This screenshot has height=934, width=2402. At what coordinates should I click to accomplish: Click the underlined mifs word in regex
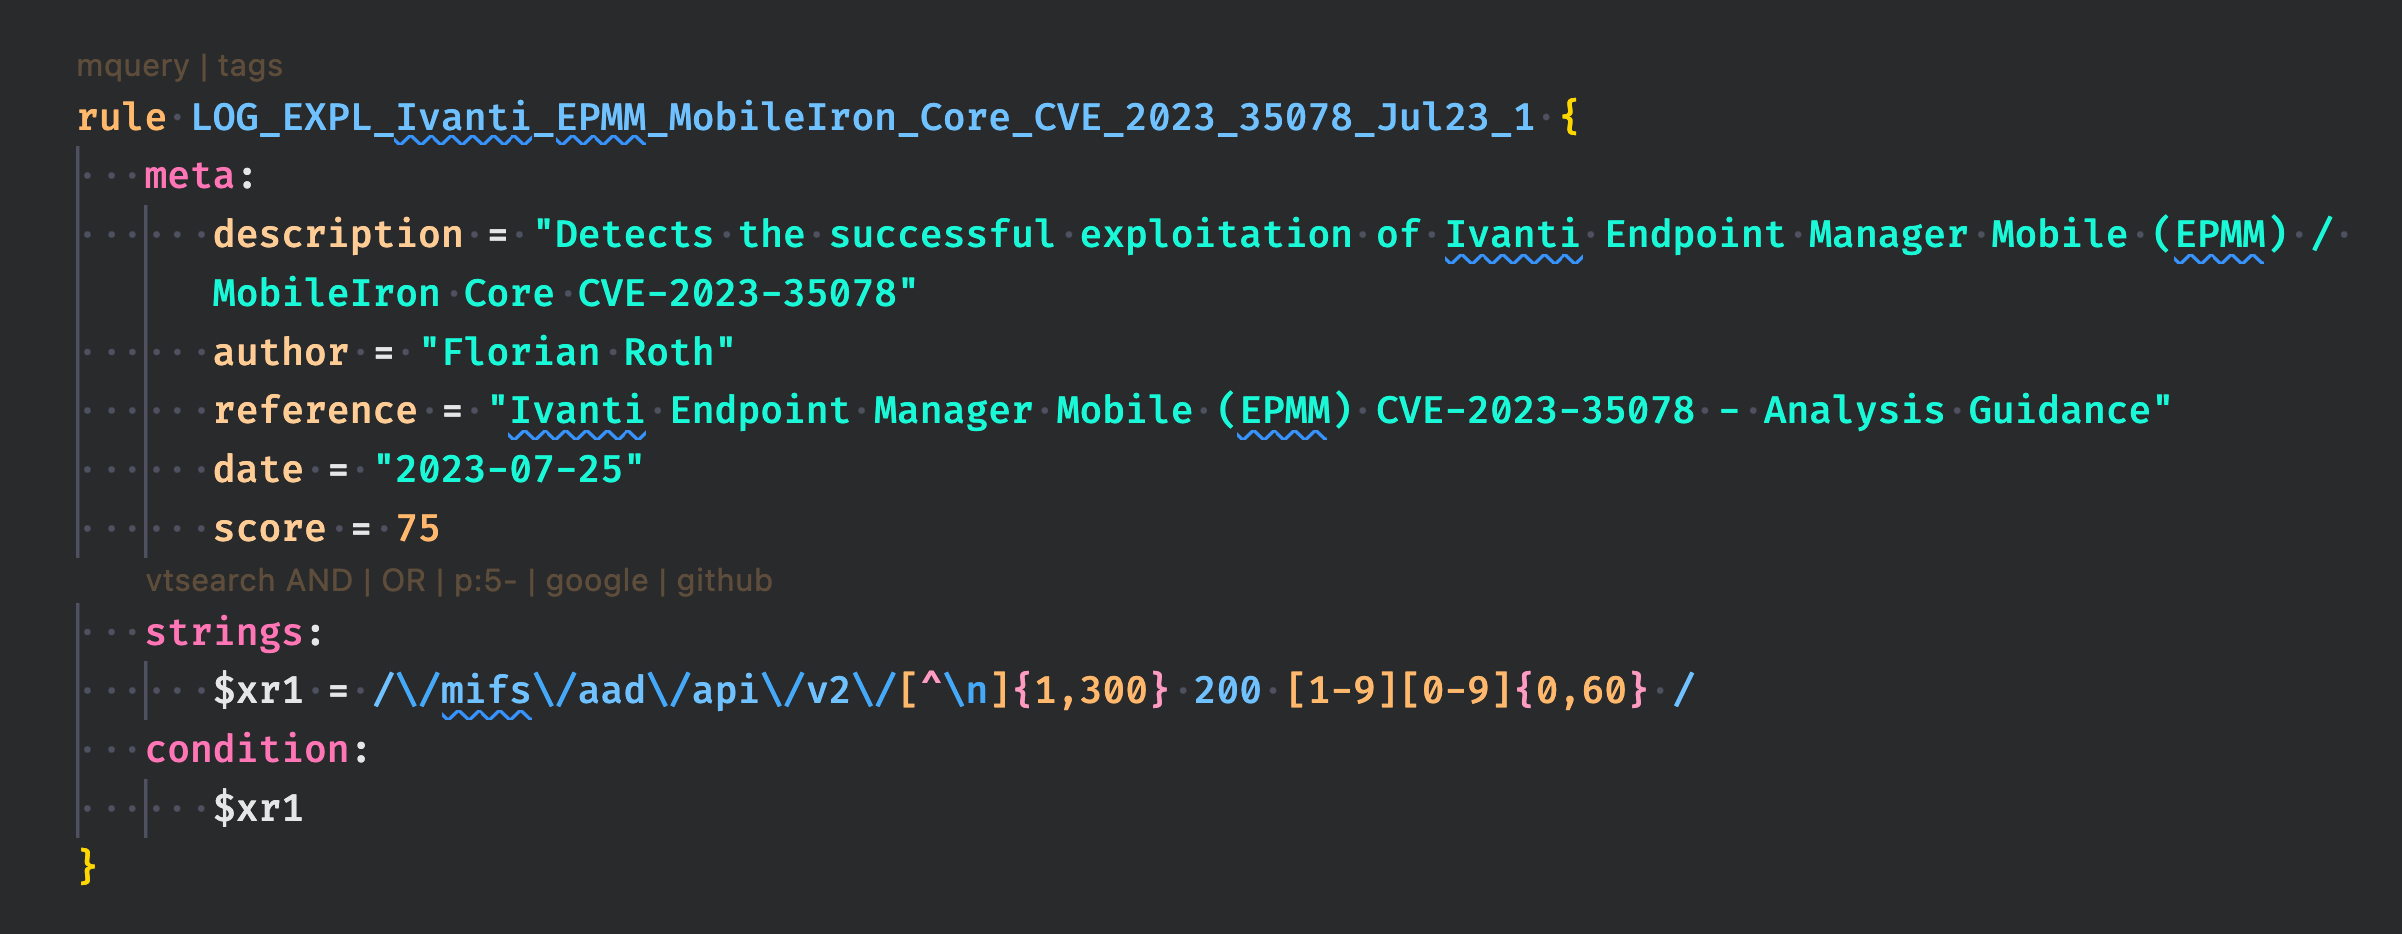click(486, 691)
